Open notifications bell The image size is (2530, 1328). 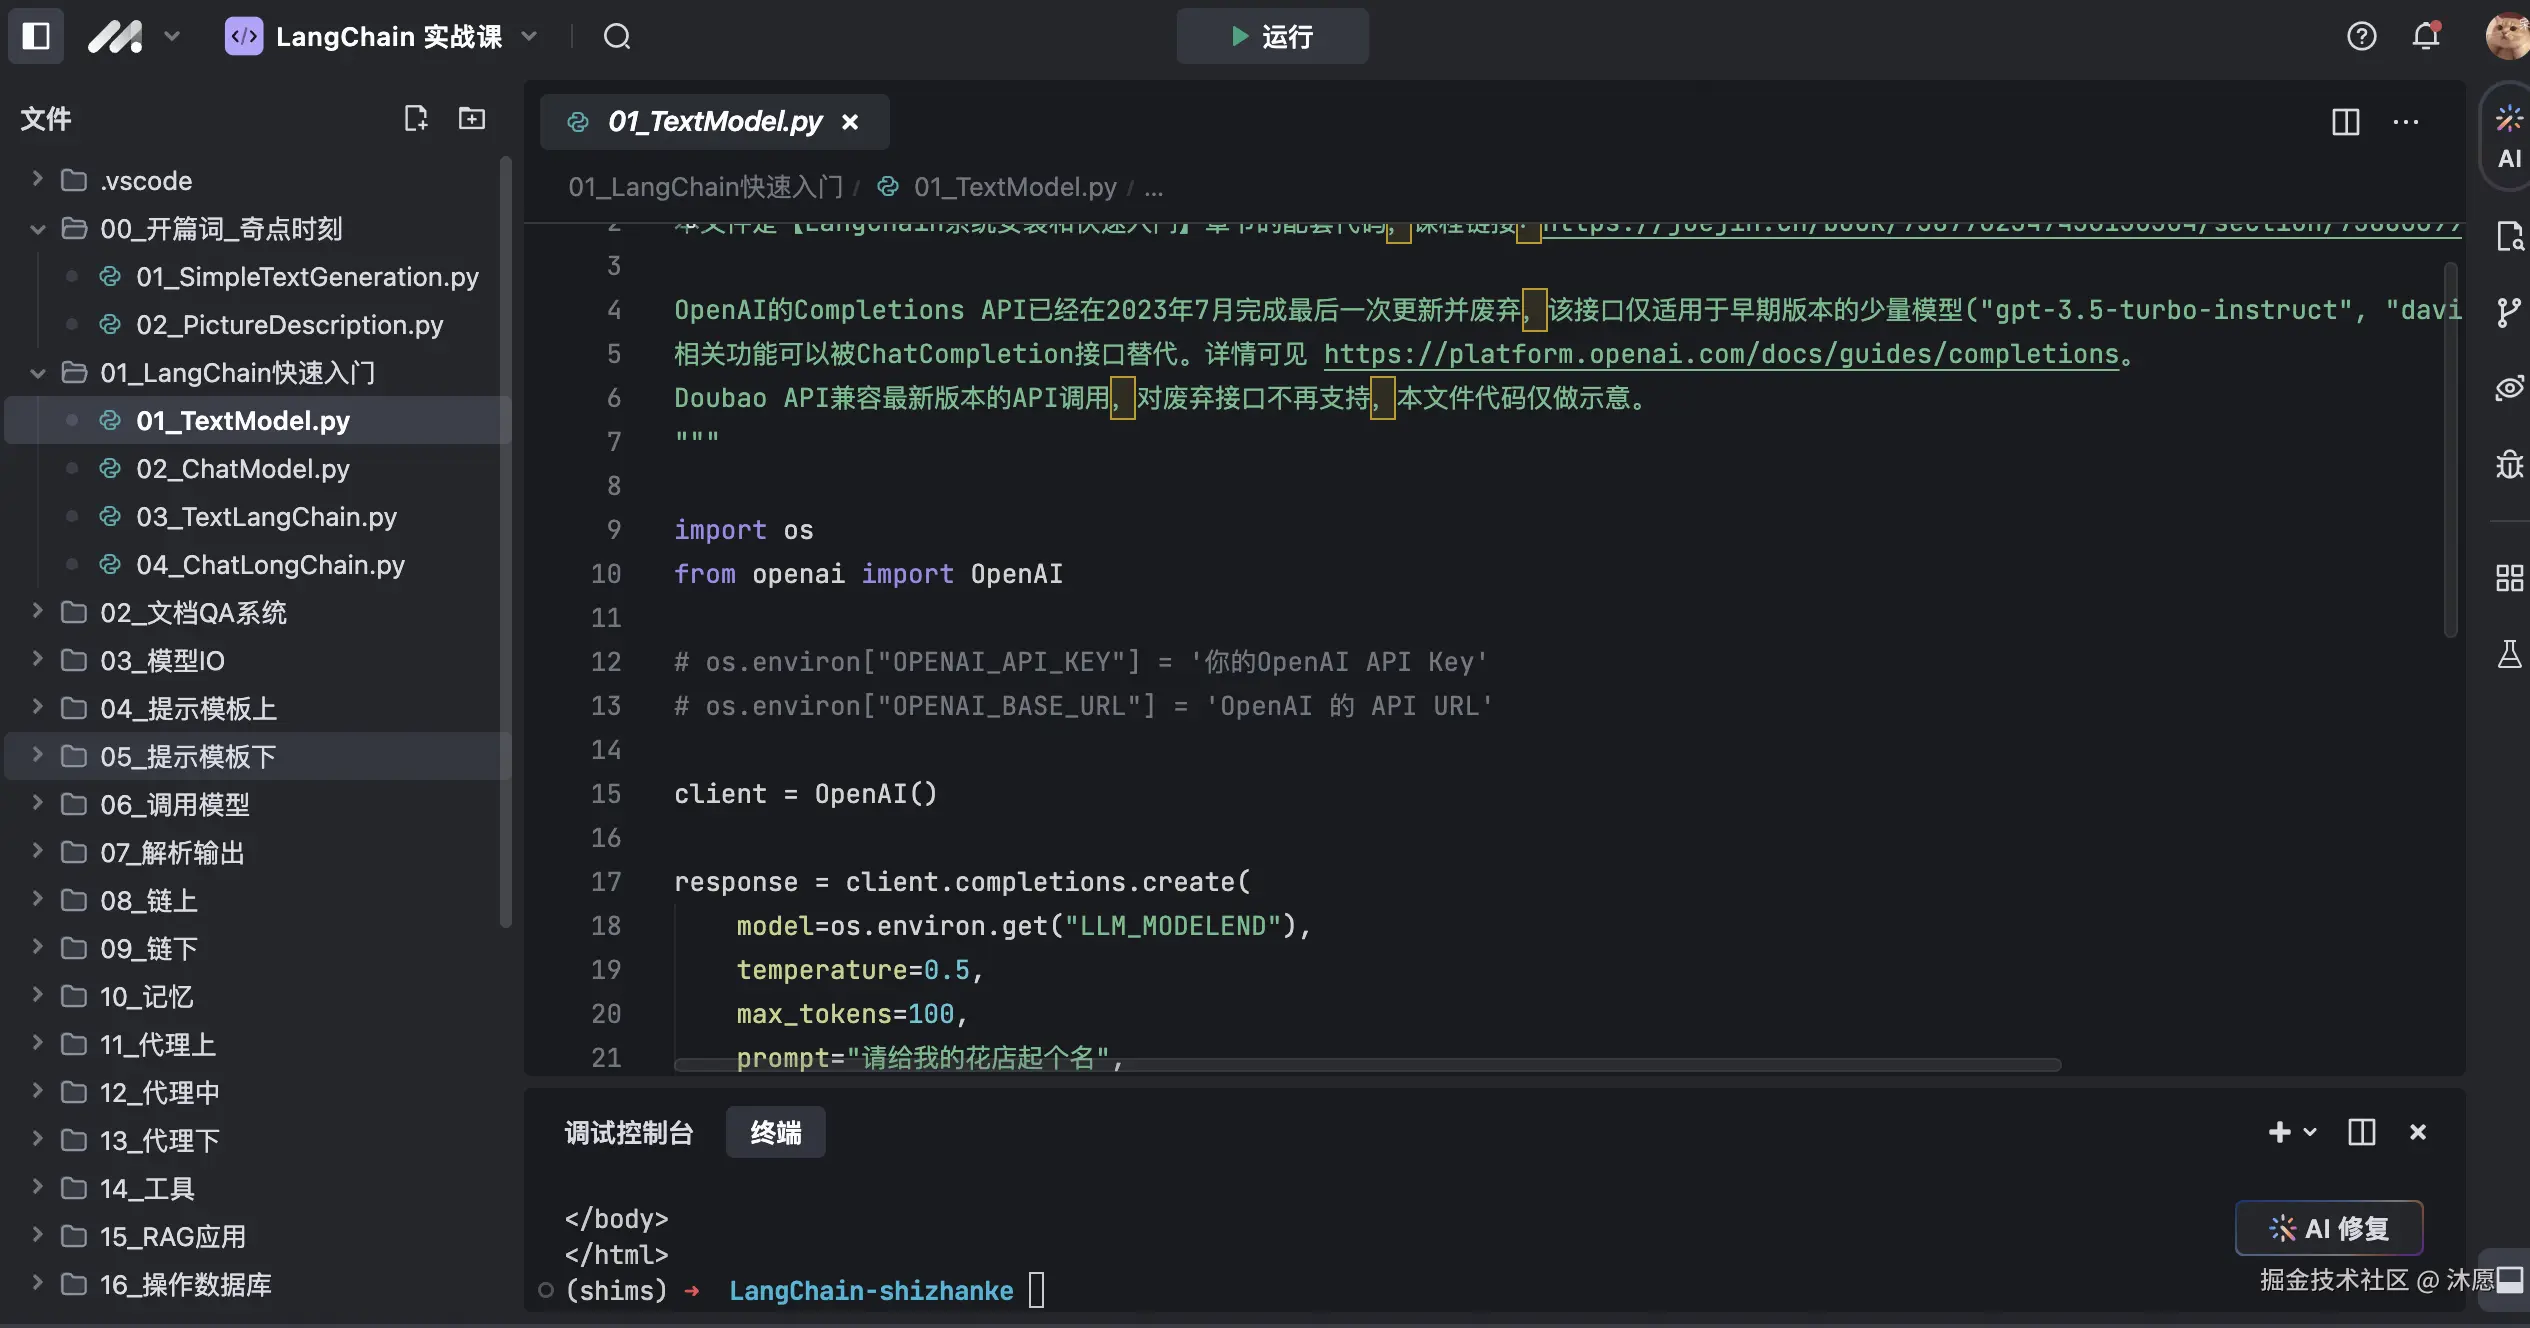[x=2425, y=37]
